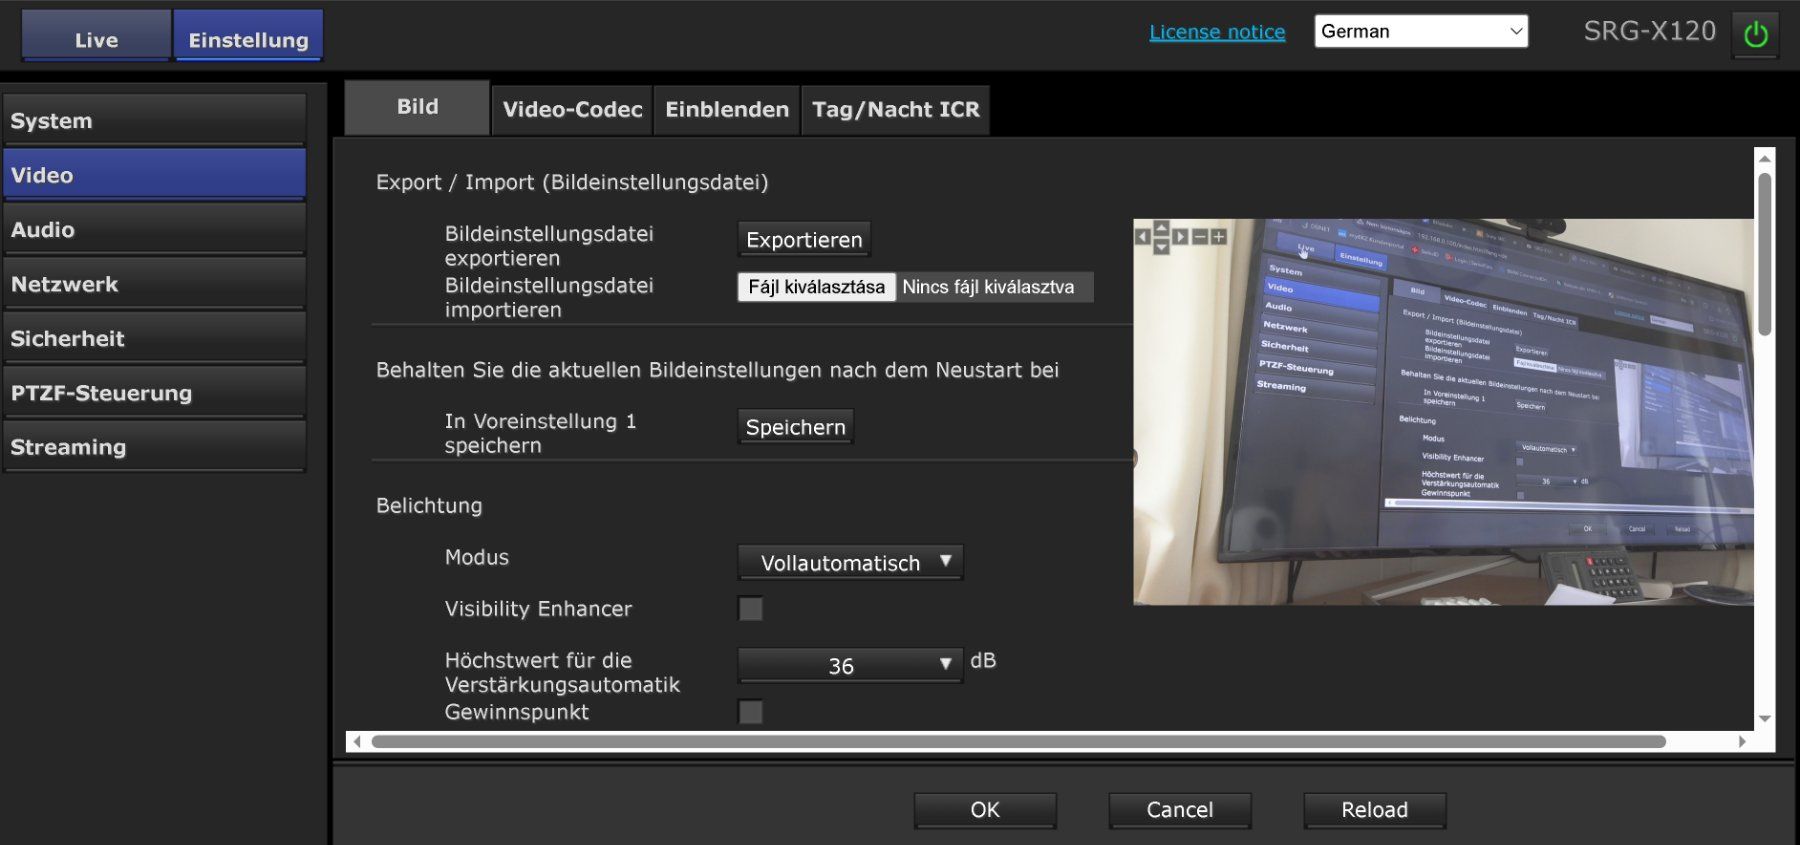This screenshot has height=845, width=1800.
Task: Zoom in with the plus icon
Action: pyautogui.click(x=1218, y=237)
